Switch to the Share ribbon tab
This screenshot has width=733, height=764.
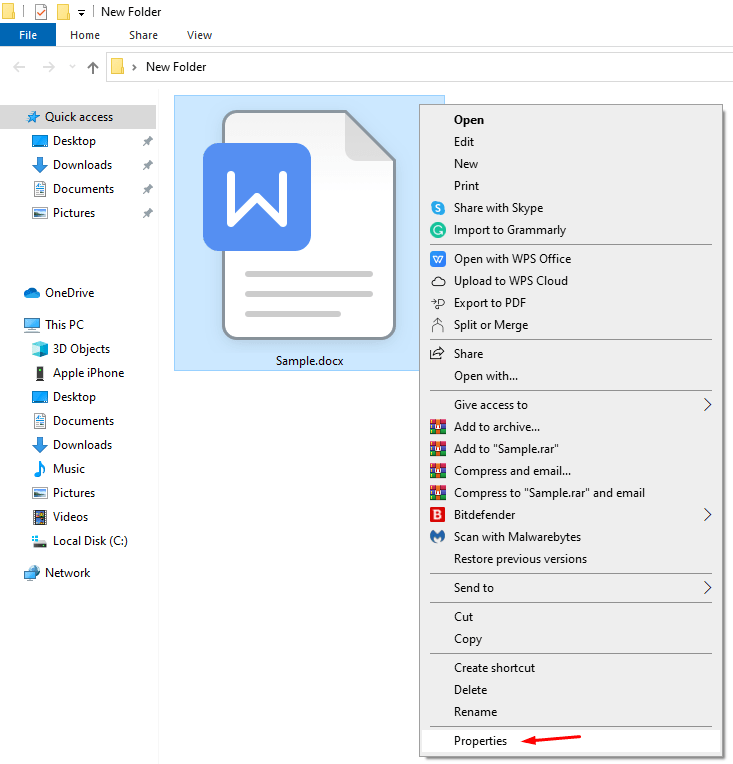point(143,35)
